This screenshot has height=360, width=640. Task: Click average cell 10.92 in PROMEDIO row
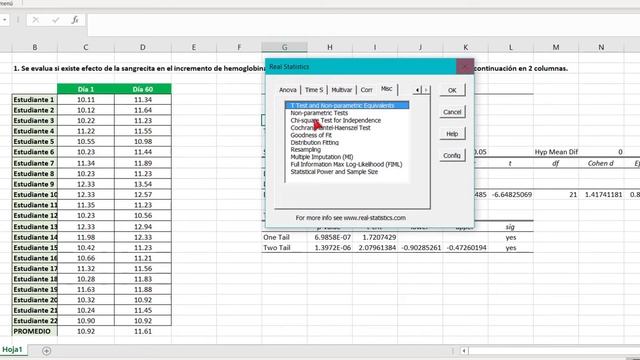coord(86,331)
